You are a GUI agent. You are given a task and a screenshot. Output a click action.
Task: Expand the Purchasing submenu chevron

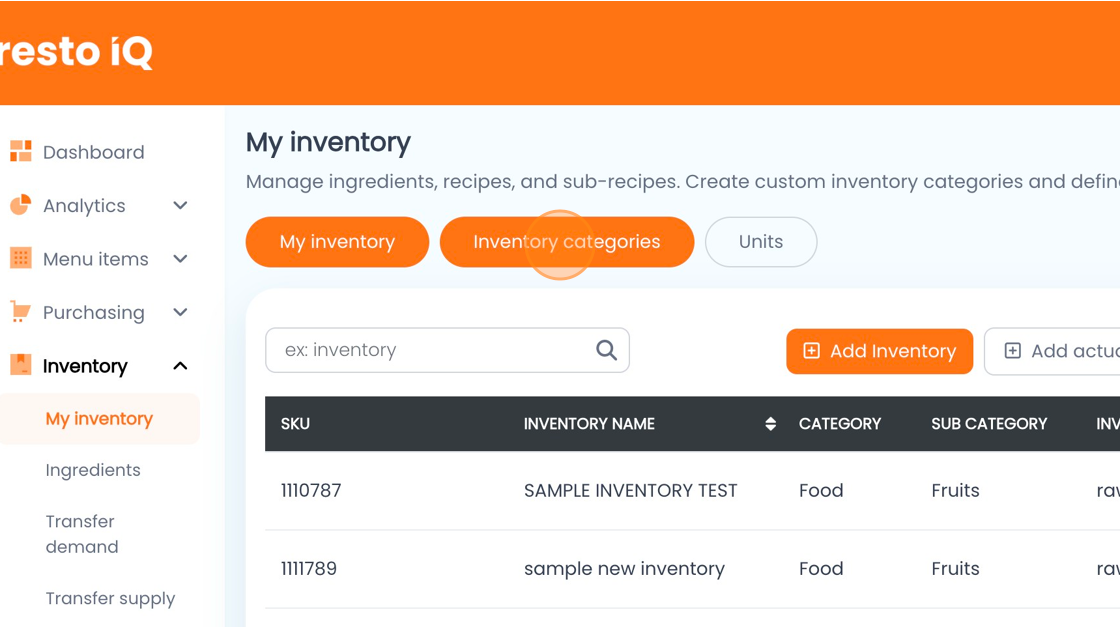180,312
